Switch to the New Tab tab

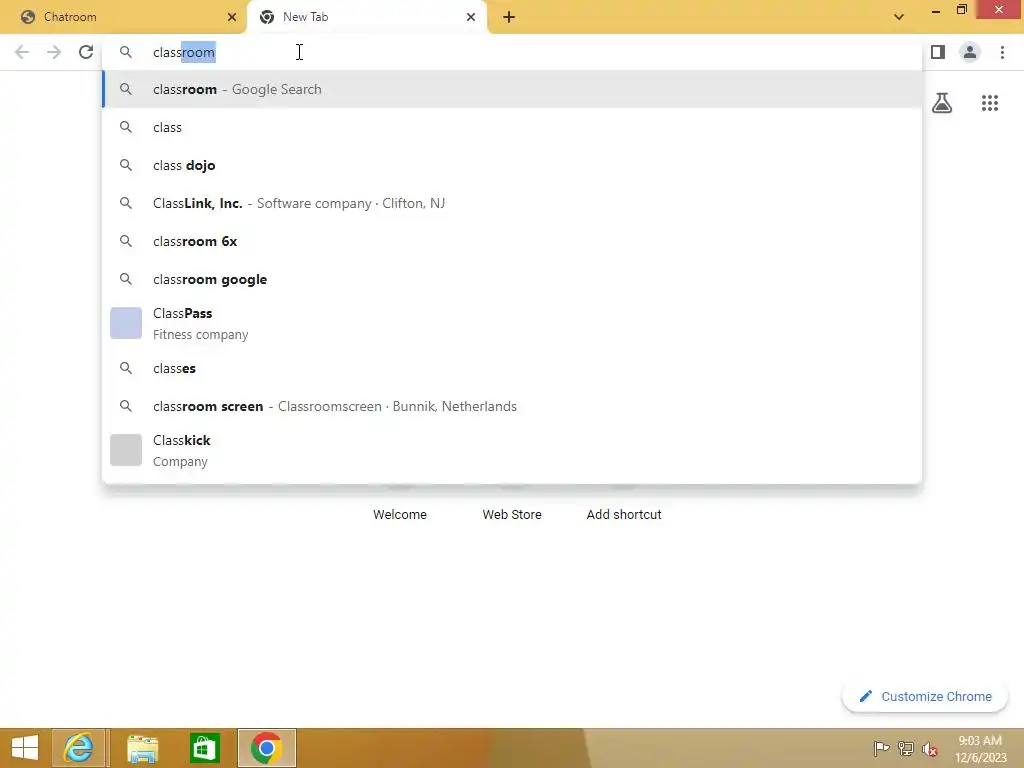coord(366,18)
